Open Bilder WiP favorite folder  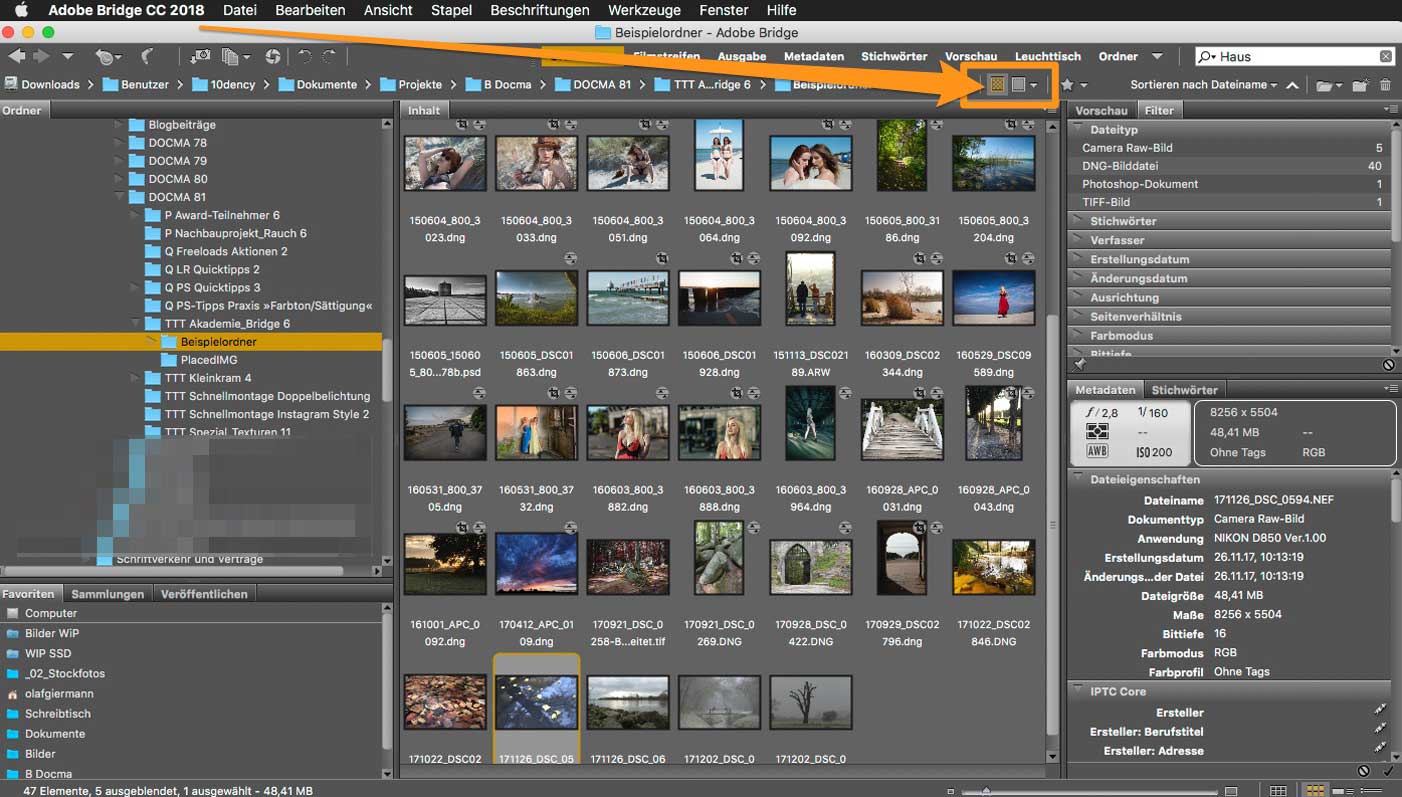pyautogui.click(x=51, y=634)
